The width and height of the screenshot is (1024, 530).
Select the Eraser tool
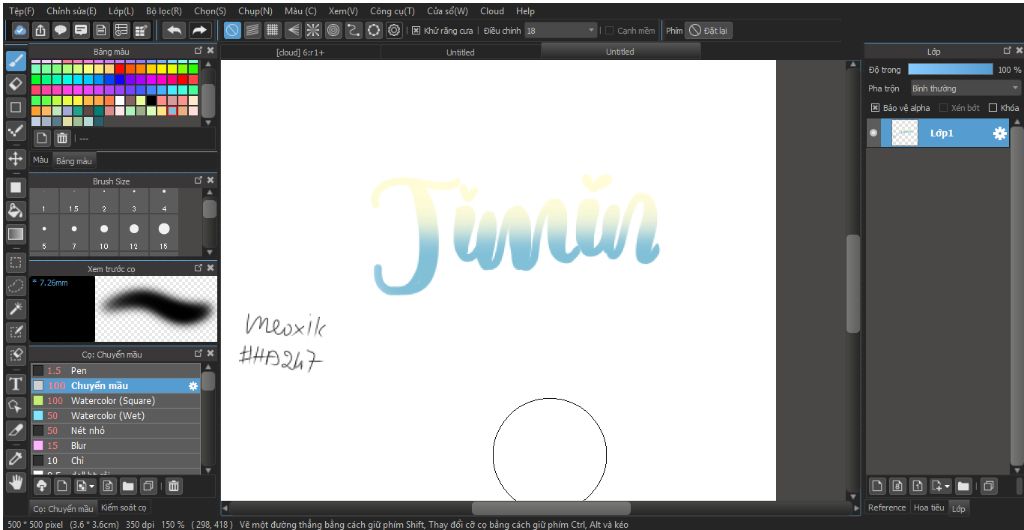tap(16, 84)
